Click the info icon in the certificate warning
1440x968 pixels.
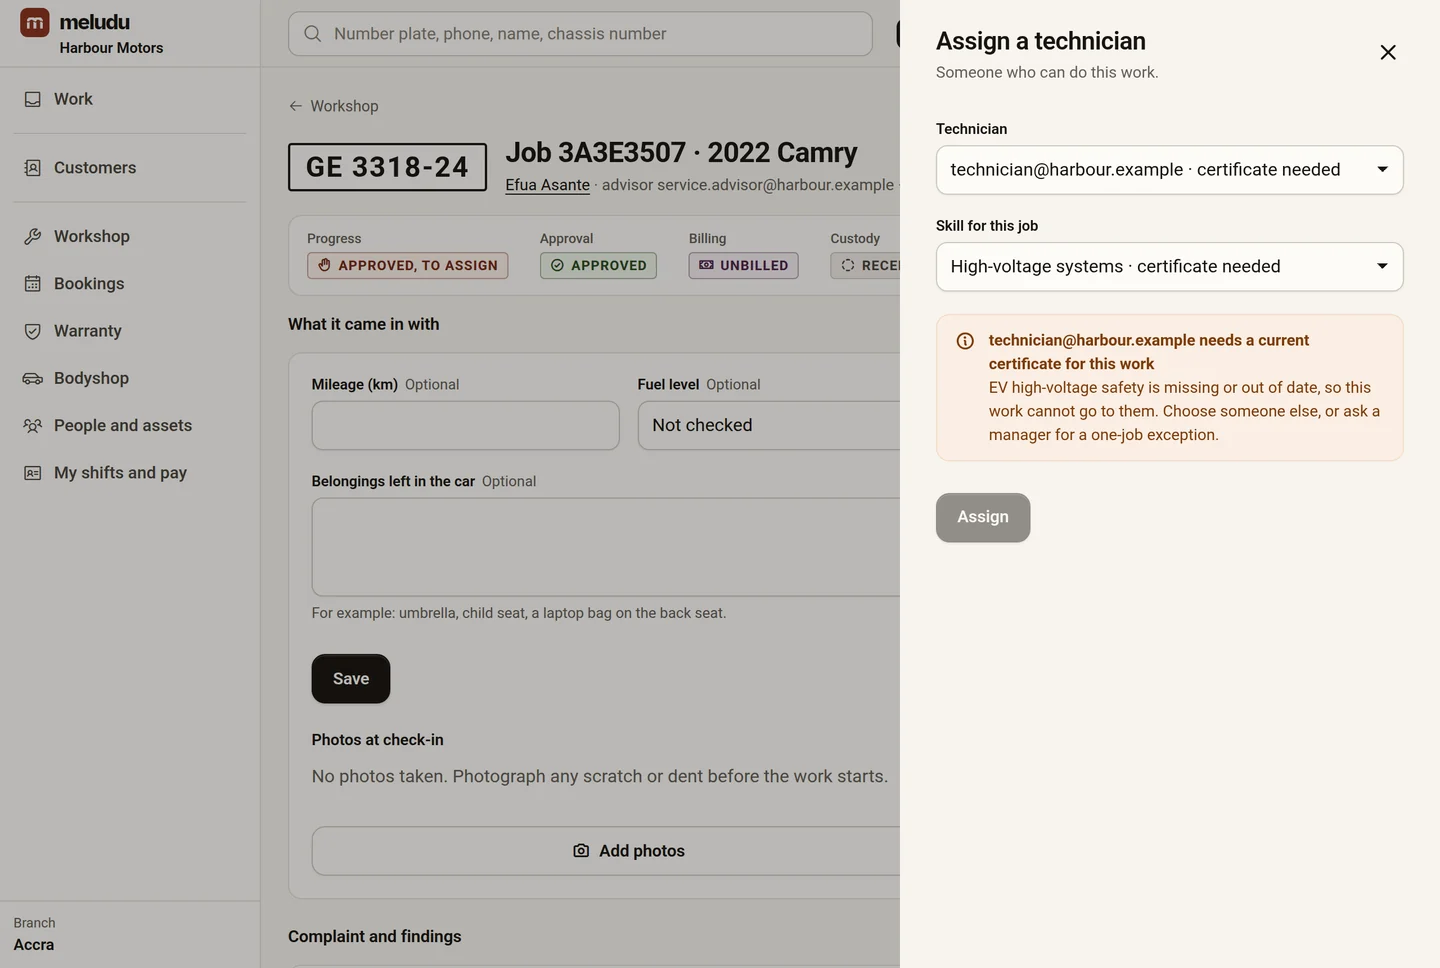[x=965, y=341]
